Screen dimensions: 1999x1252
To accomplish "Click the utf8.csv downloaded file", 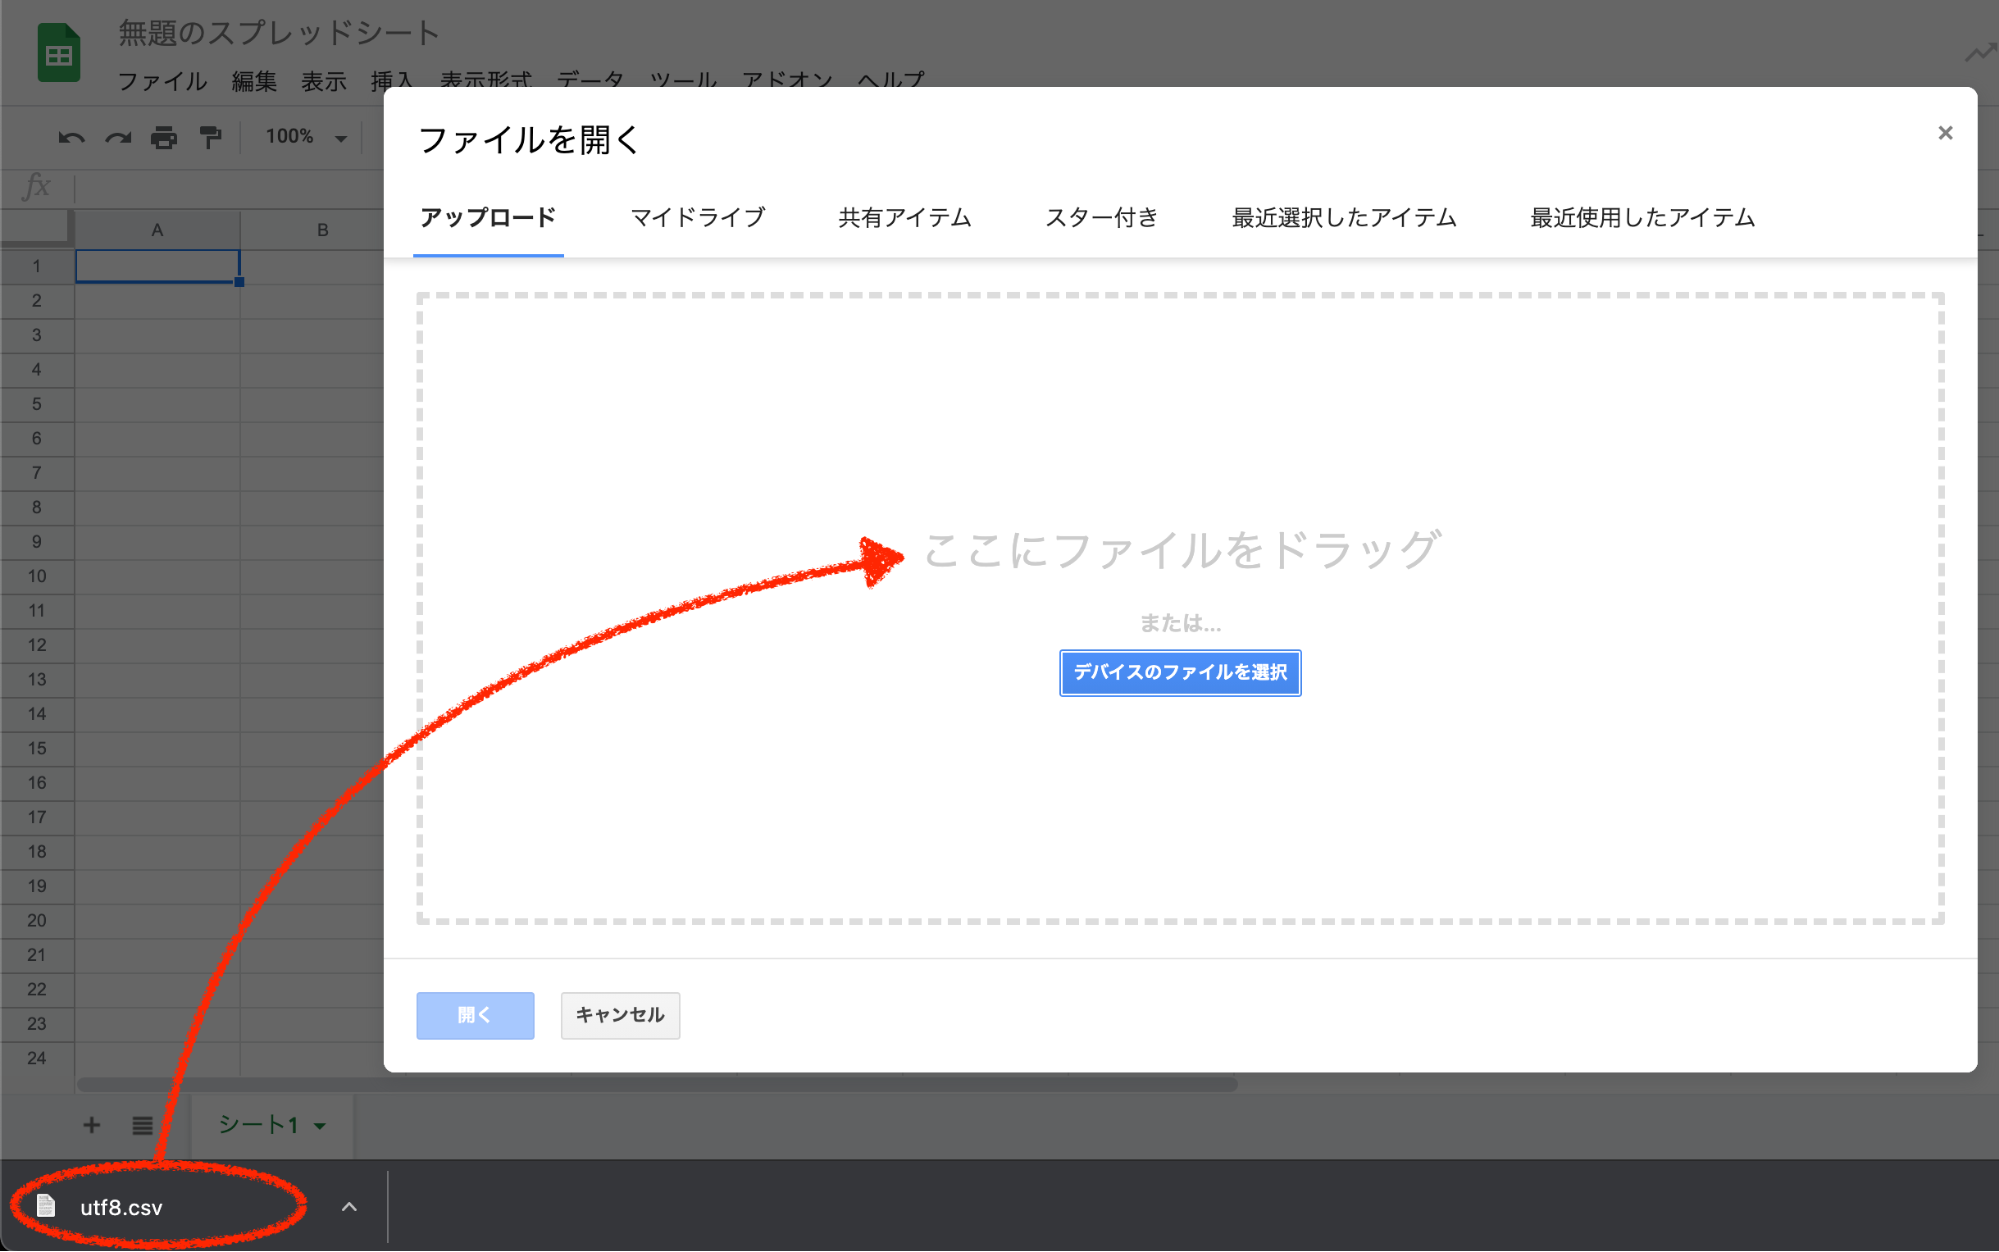I will point(120,1207).
